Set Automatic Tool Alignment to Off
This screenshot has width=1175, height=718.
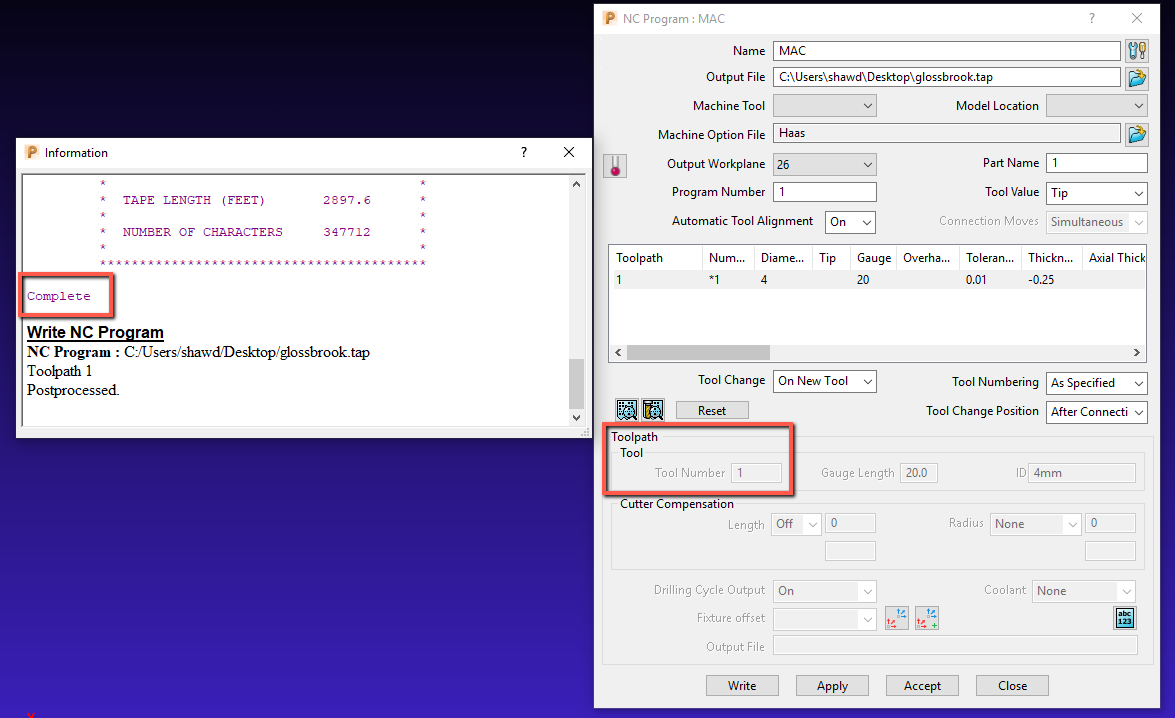pyautogui.click(x=849, y=222)
